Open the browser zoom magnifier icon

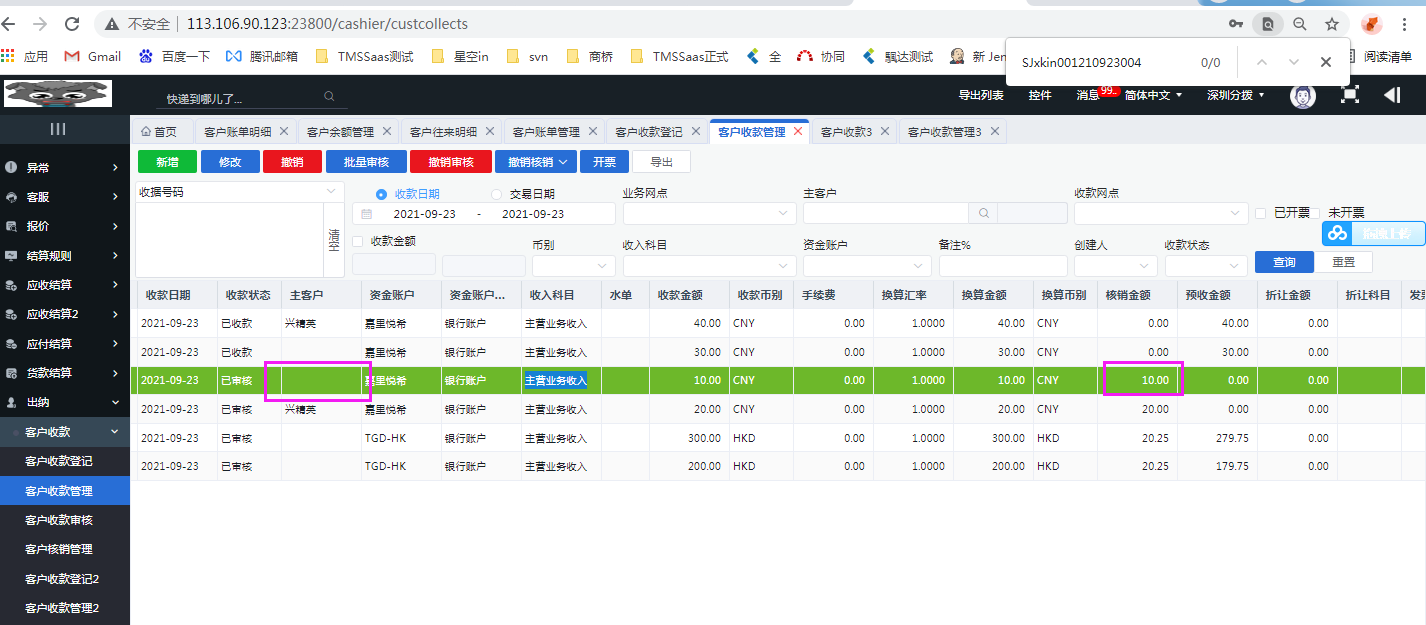(x=1300, y=23)
